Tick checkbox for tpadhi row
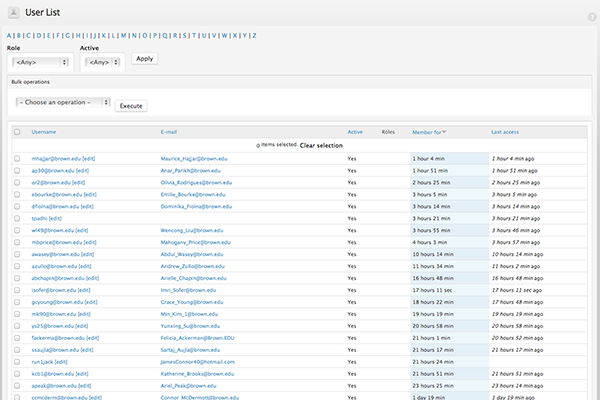 coord(17,219)
